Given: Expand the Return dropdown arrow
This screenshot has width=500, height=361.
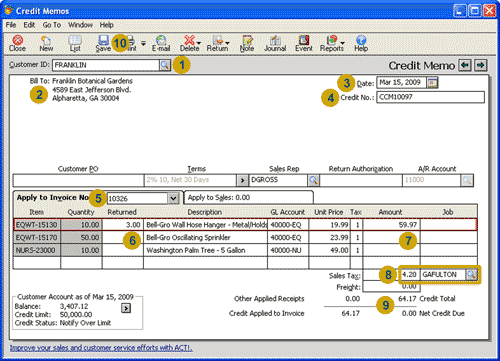Looking at the screenshot, I should pyautogui.click(x=227, y=43).
